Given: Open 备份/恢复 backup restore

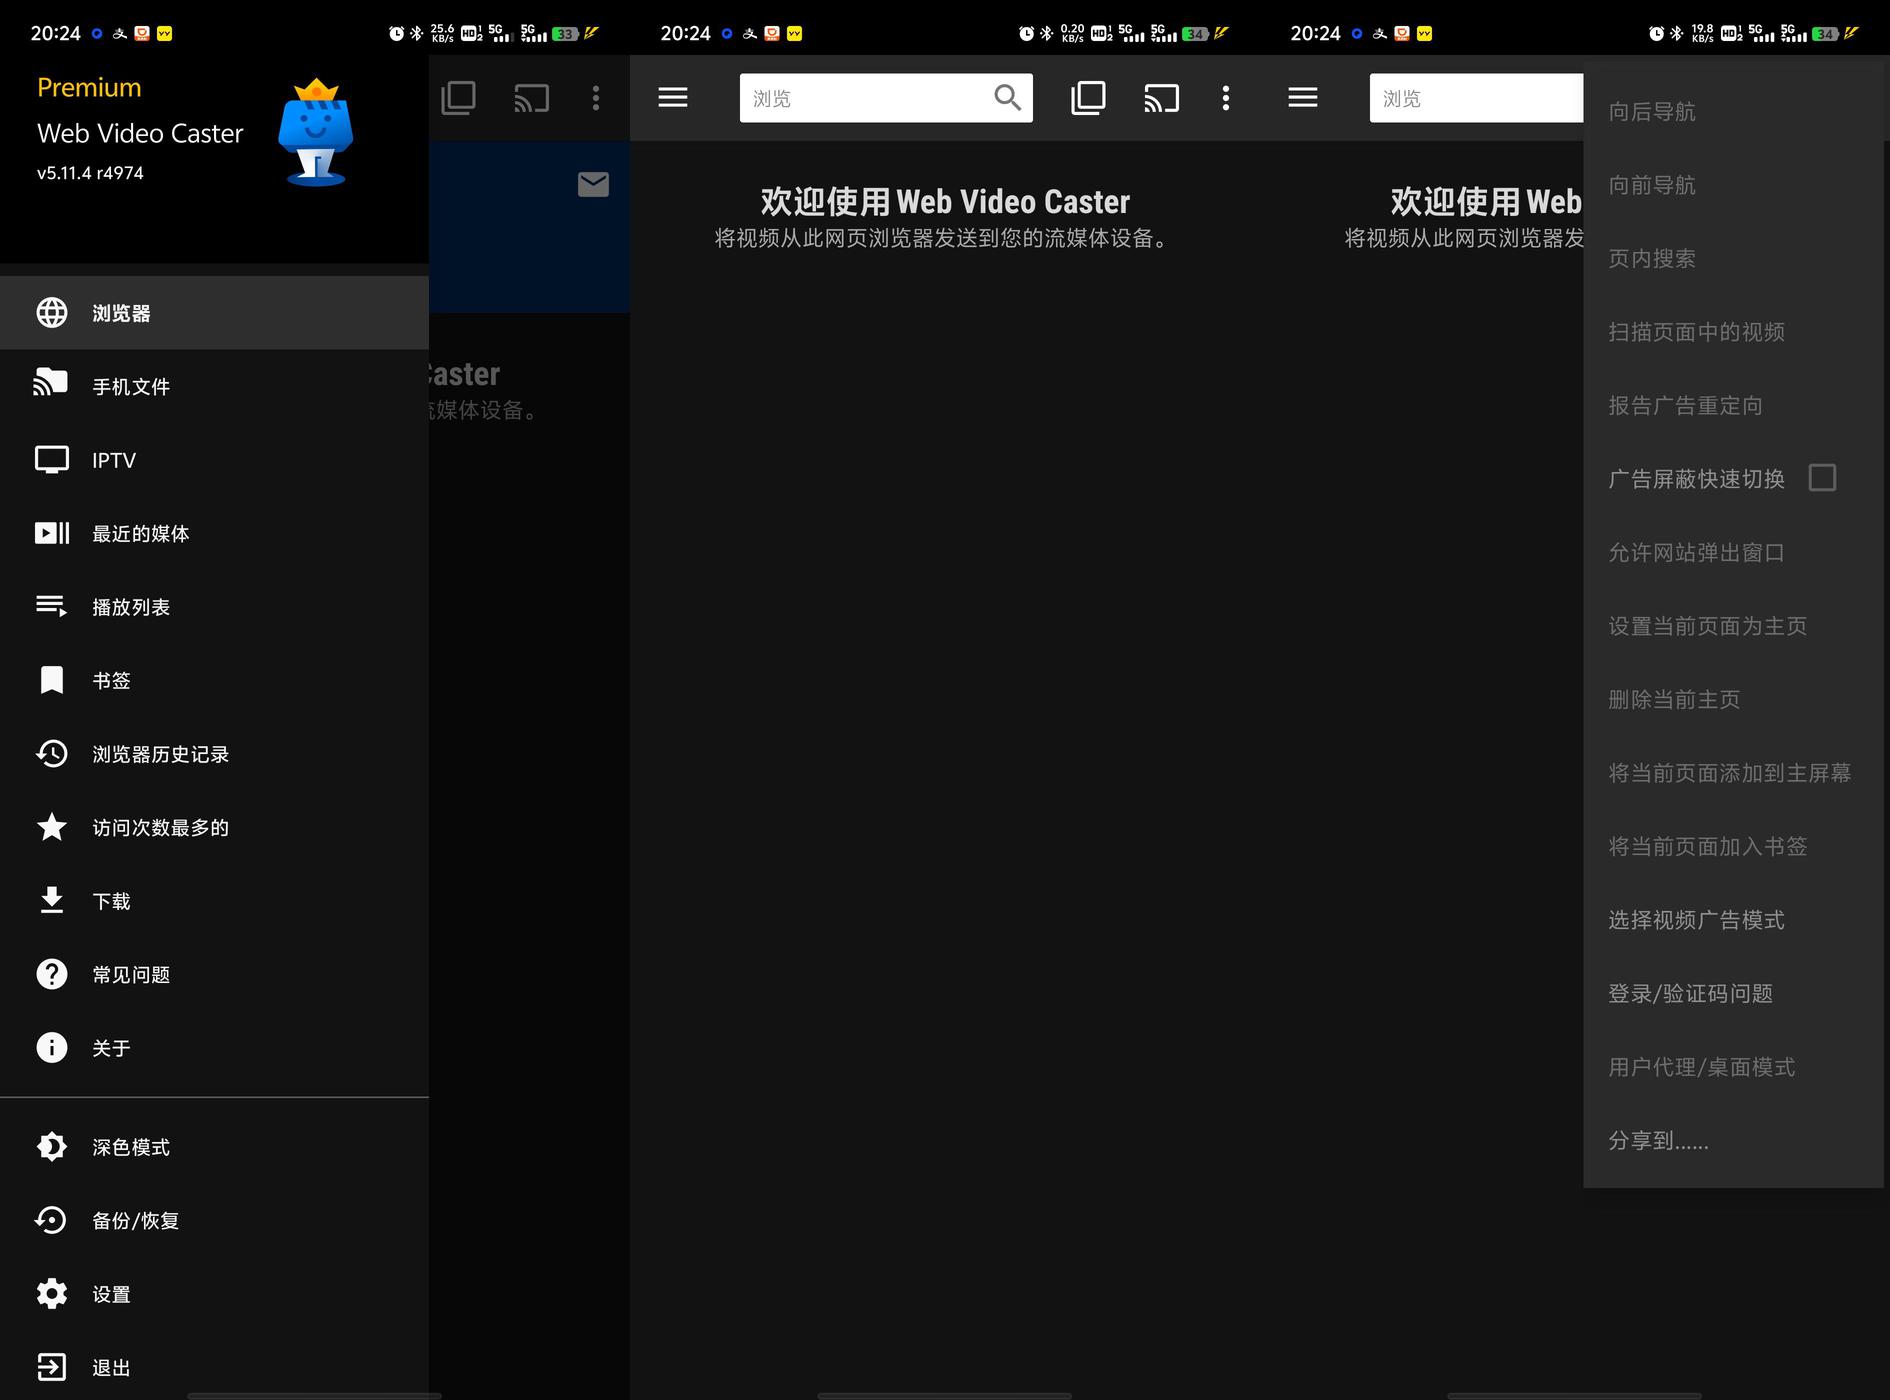Looking at the screenshot, I should click(214, 1220).
